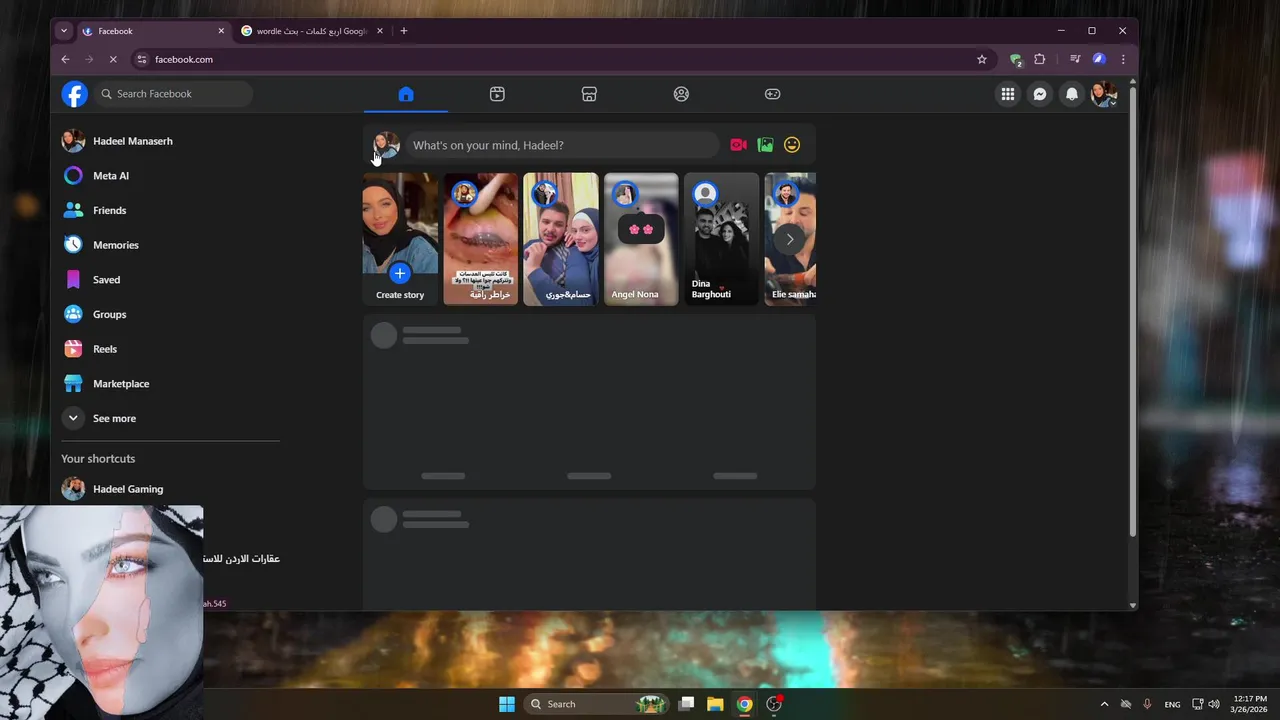Open the Facebook logo home link

[75, 94]
